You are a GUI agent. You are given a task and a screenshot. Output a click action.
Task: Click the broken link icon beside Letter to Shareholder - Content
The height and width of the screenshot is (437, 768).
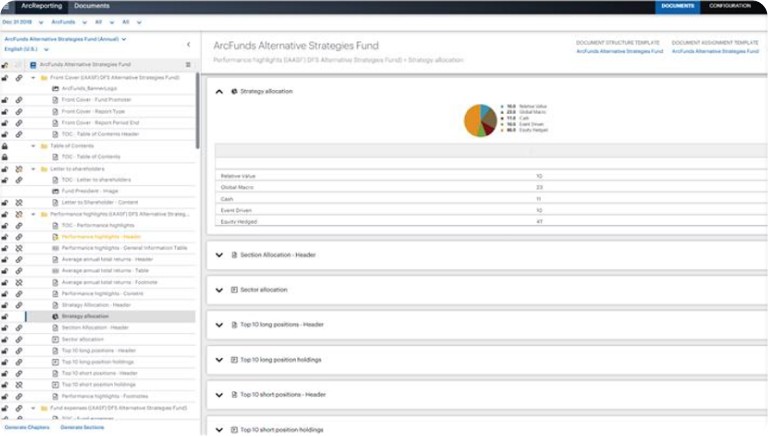(x=19, y=202)
